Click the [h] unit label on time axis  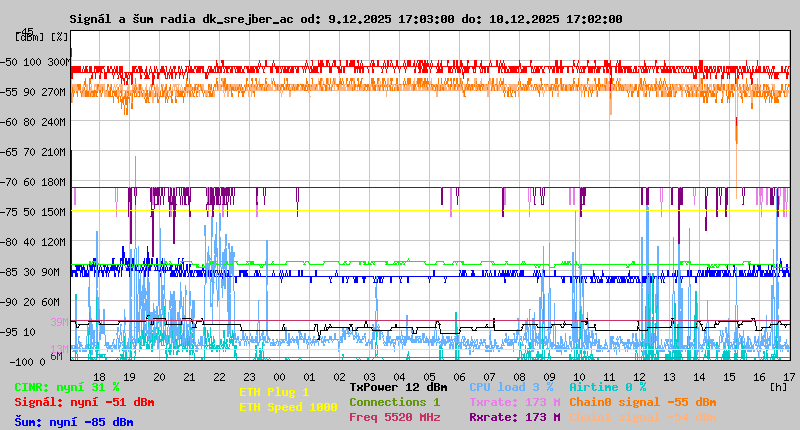[779, 387]
